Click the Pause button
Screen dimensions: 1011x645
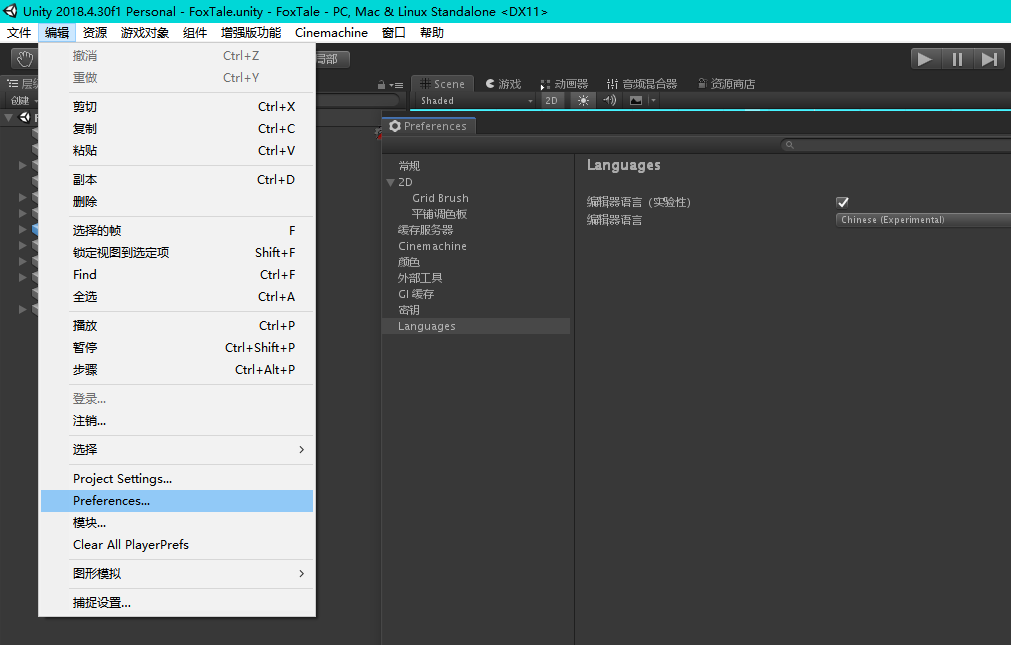point(957,59)
